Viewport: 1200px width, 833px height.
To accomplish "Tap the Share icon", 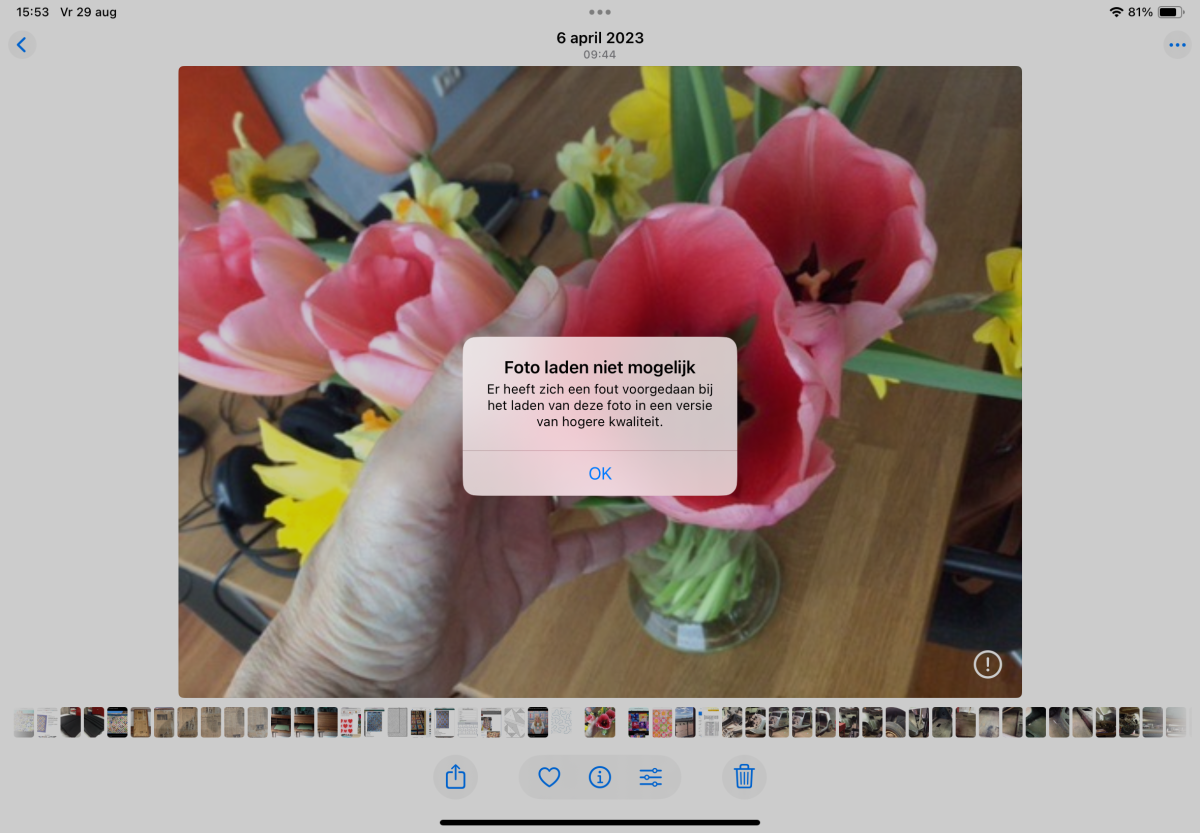I will point(455,777).
